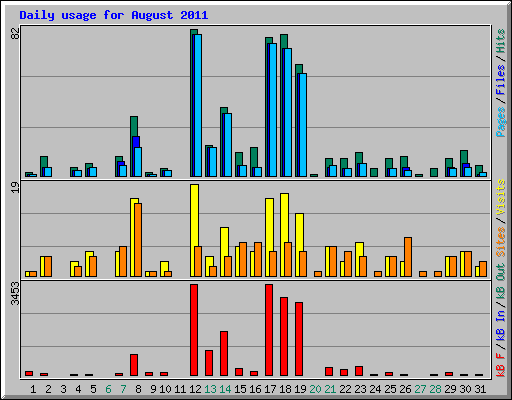Click the cyan pages bar for day 12
Screen dimensions: 512x400
[x=198, y=105]
